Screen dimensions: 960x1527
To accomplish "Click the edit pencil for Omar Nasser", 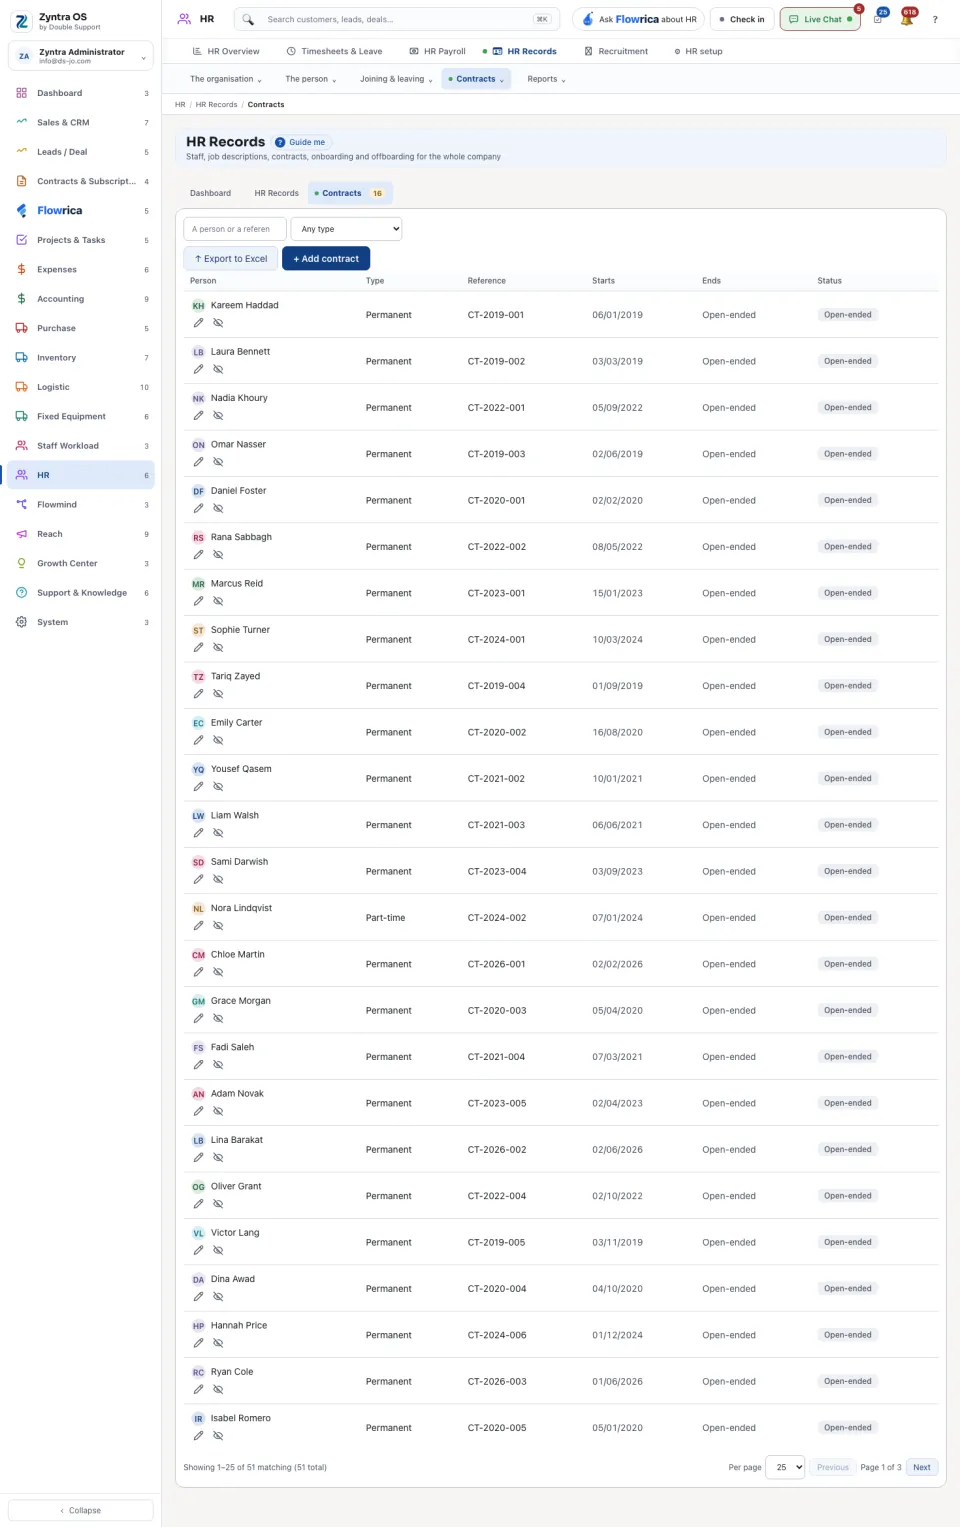I will (x=198, y=462).
